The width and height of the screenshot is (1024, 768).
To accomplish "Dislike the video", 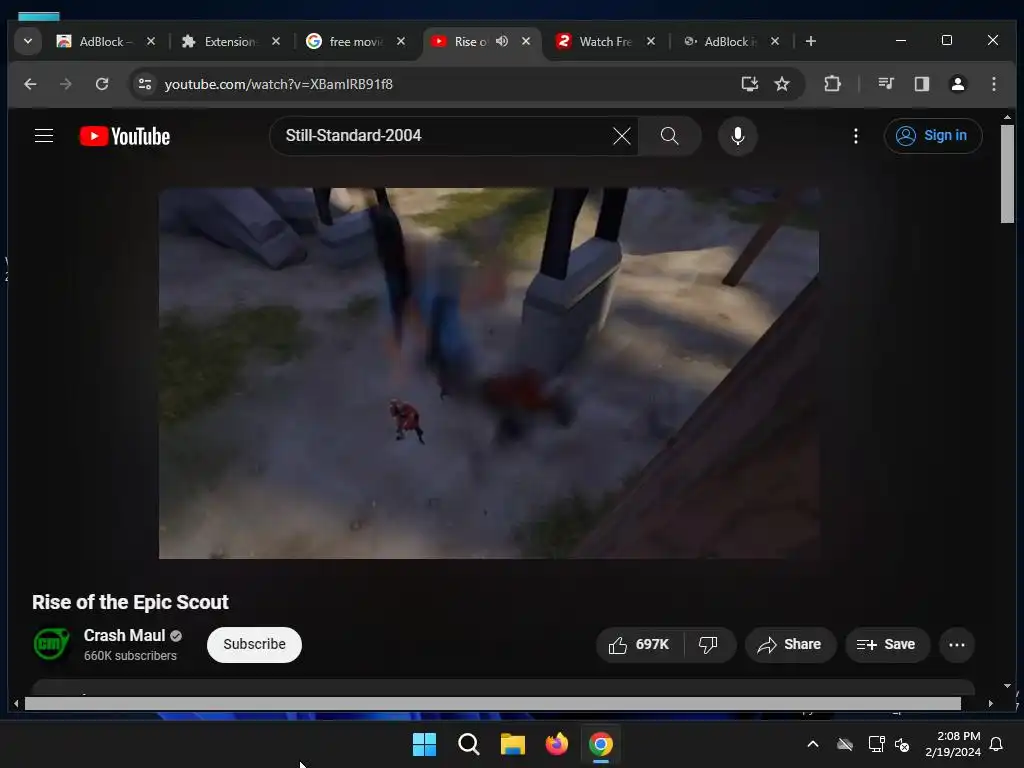I will (x=708, y=645).
